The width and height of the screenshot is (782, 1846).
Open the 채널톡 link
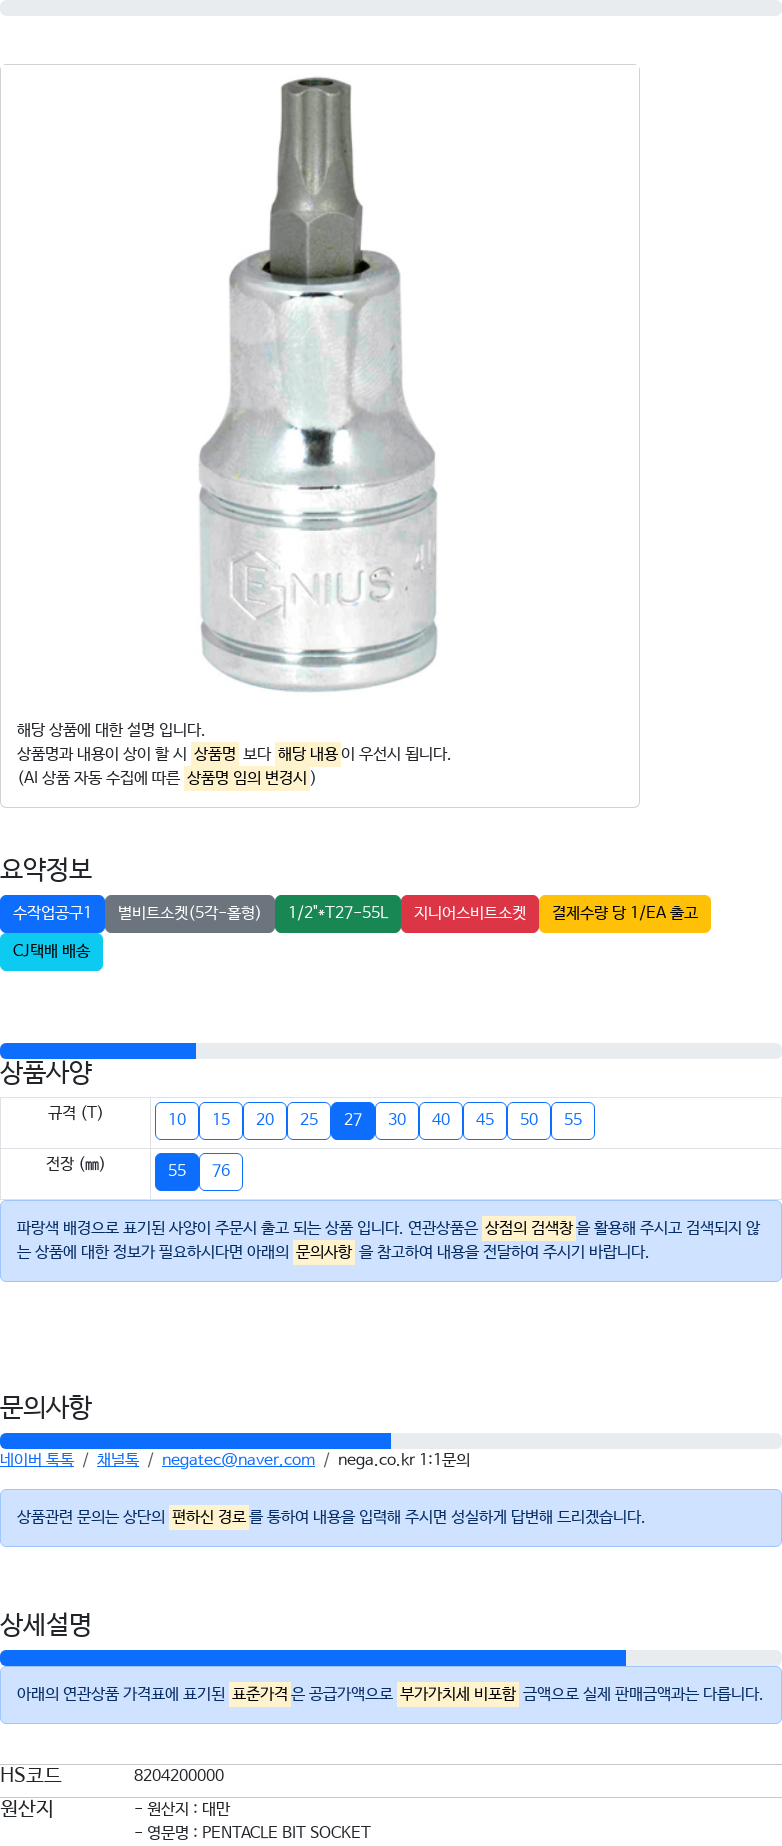[118, 1460]
